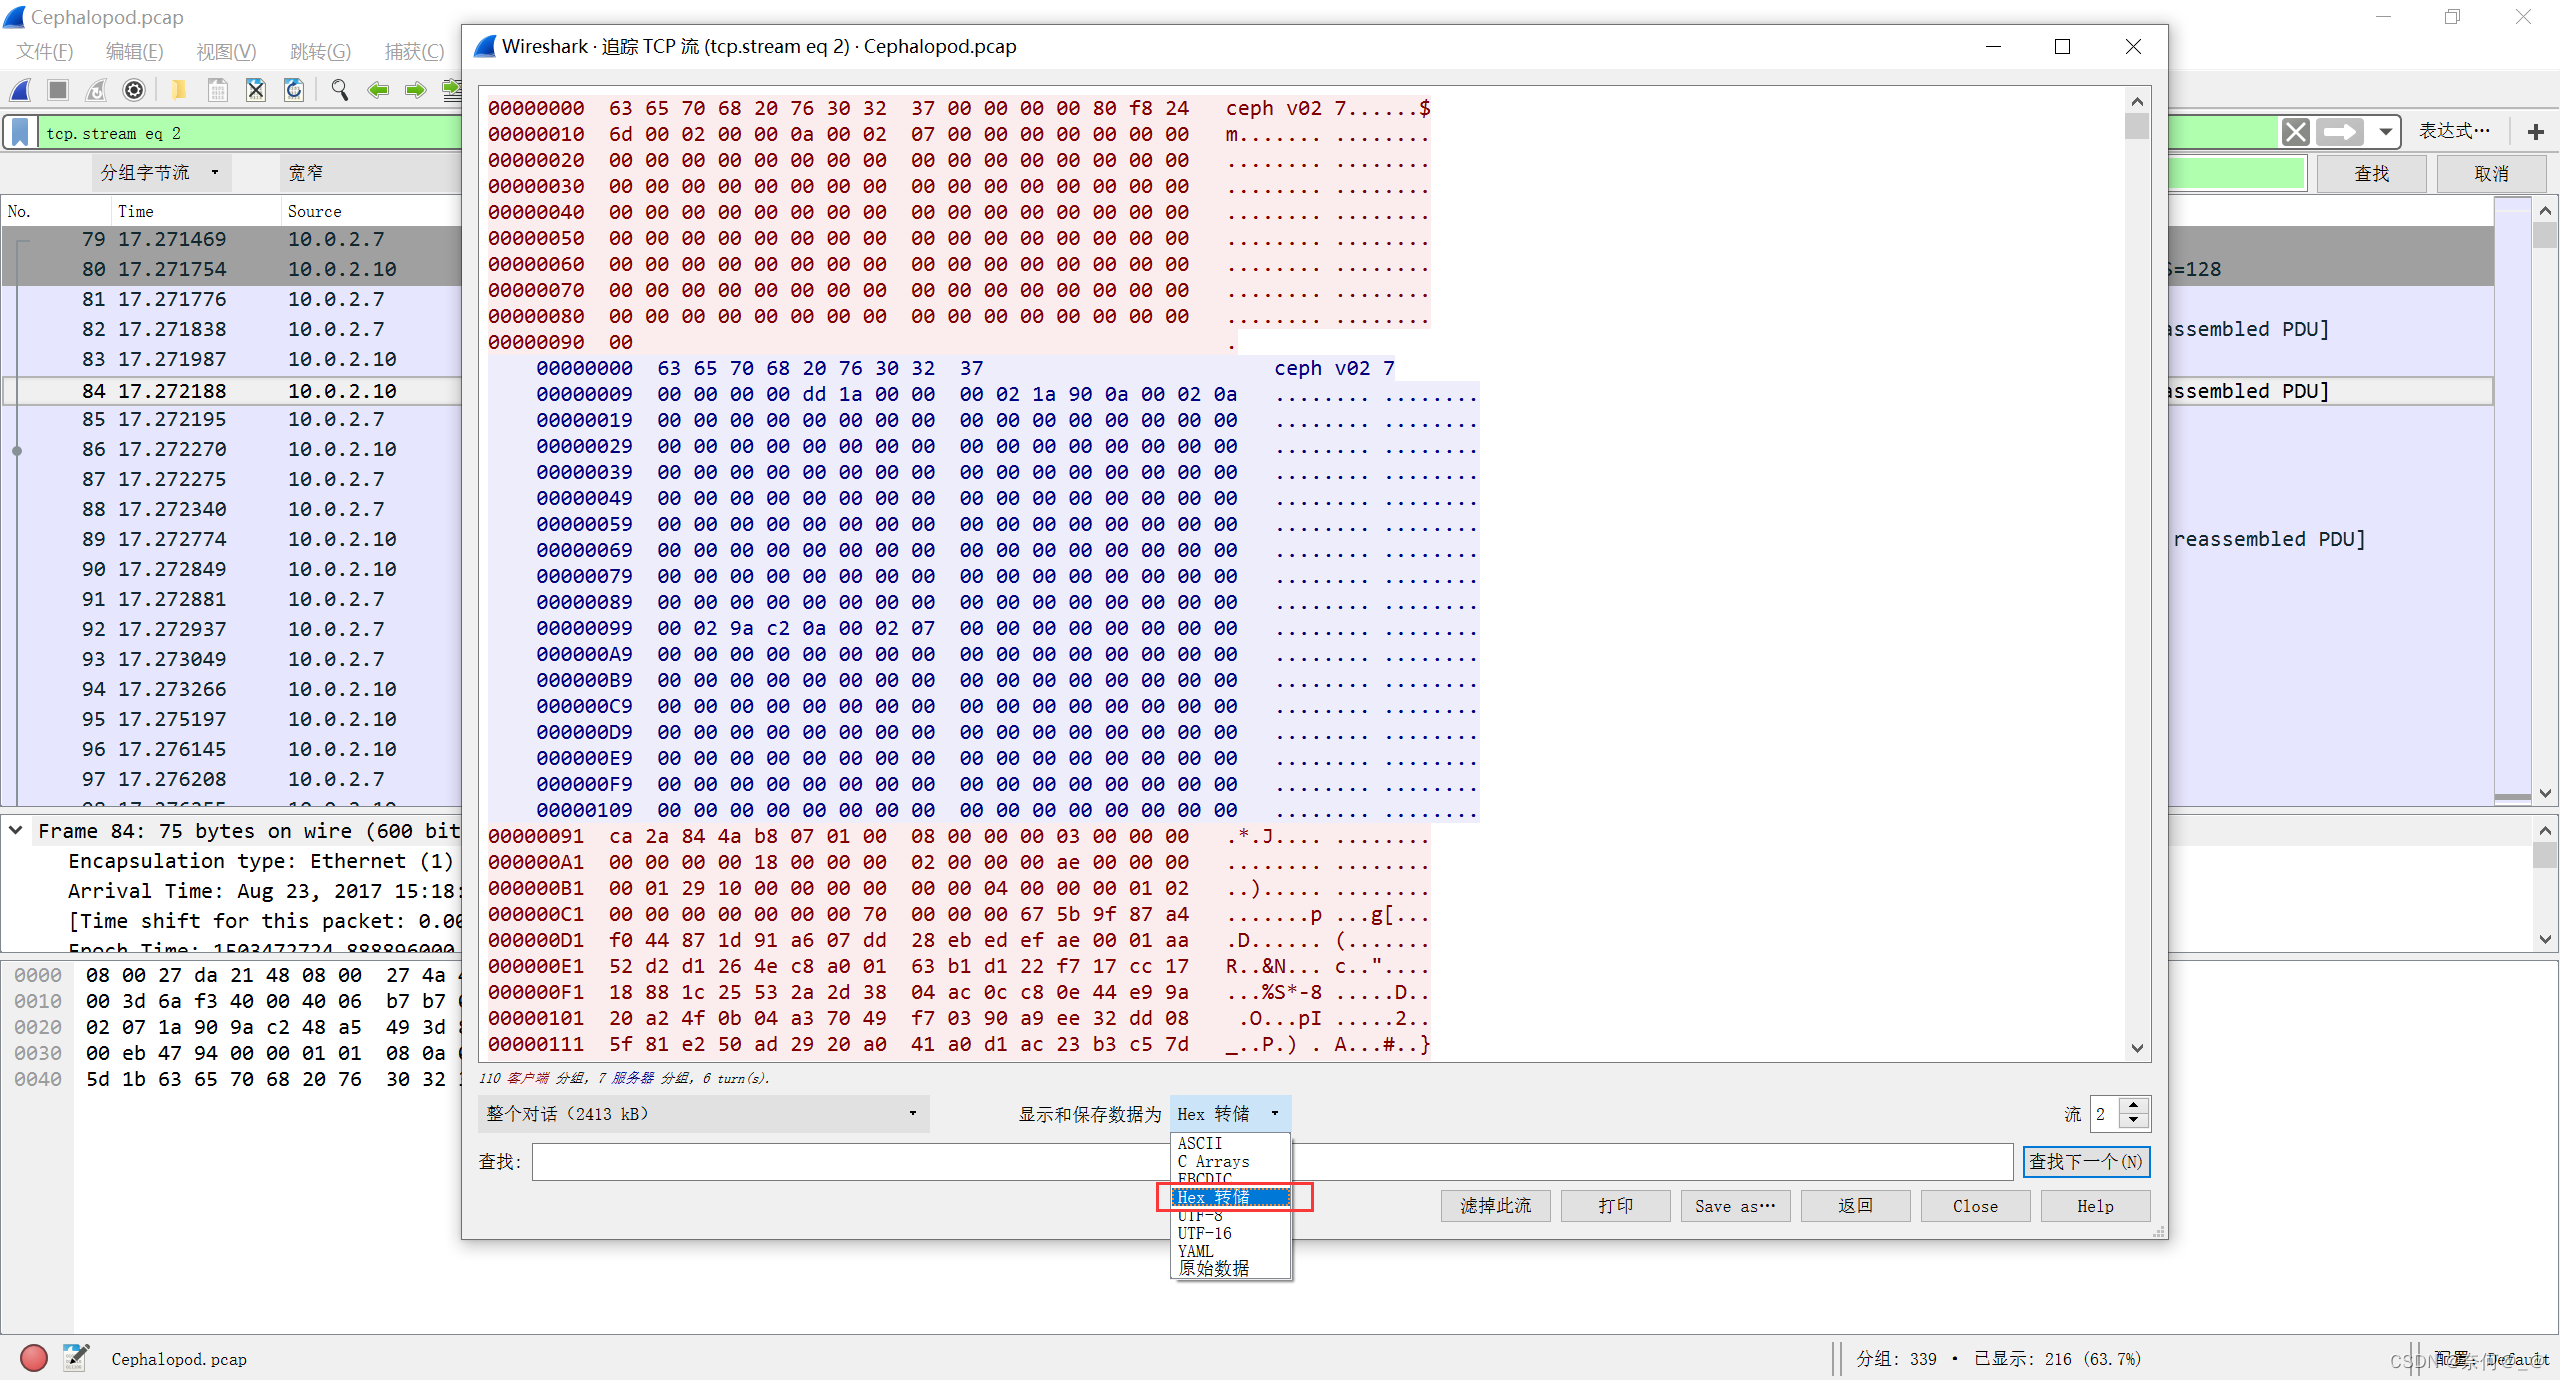Click the go to packet arrow icon
Image resolution: width=2560 pixels, height=1380 pixels.
(452, 90)
